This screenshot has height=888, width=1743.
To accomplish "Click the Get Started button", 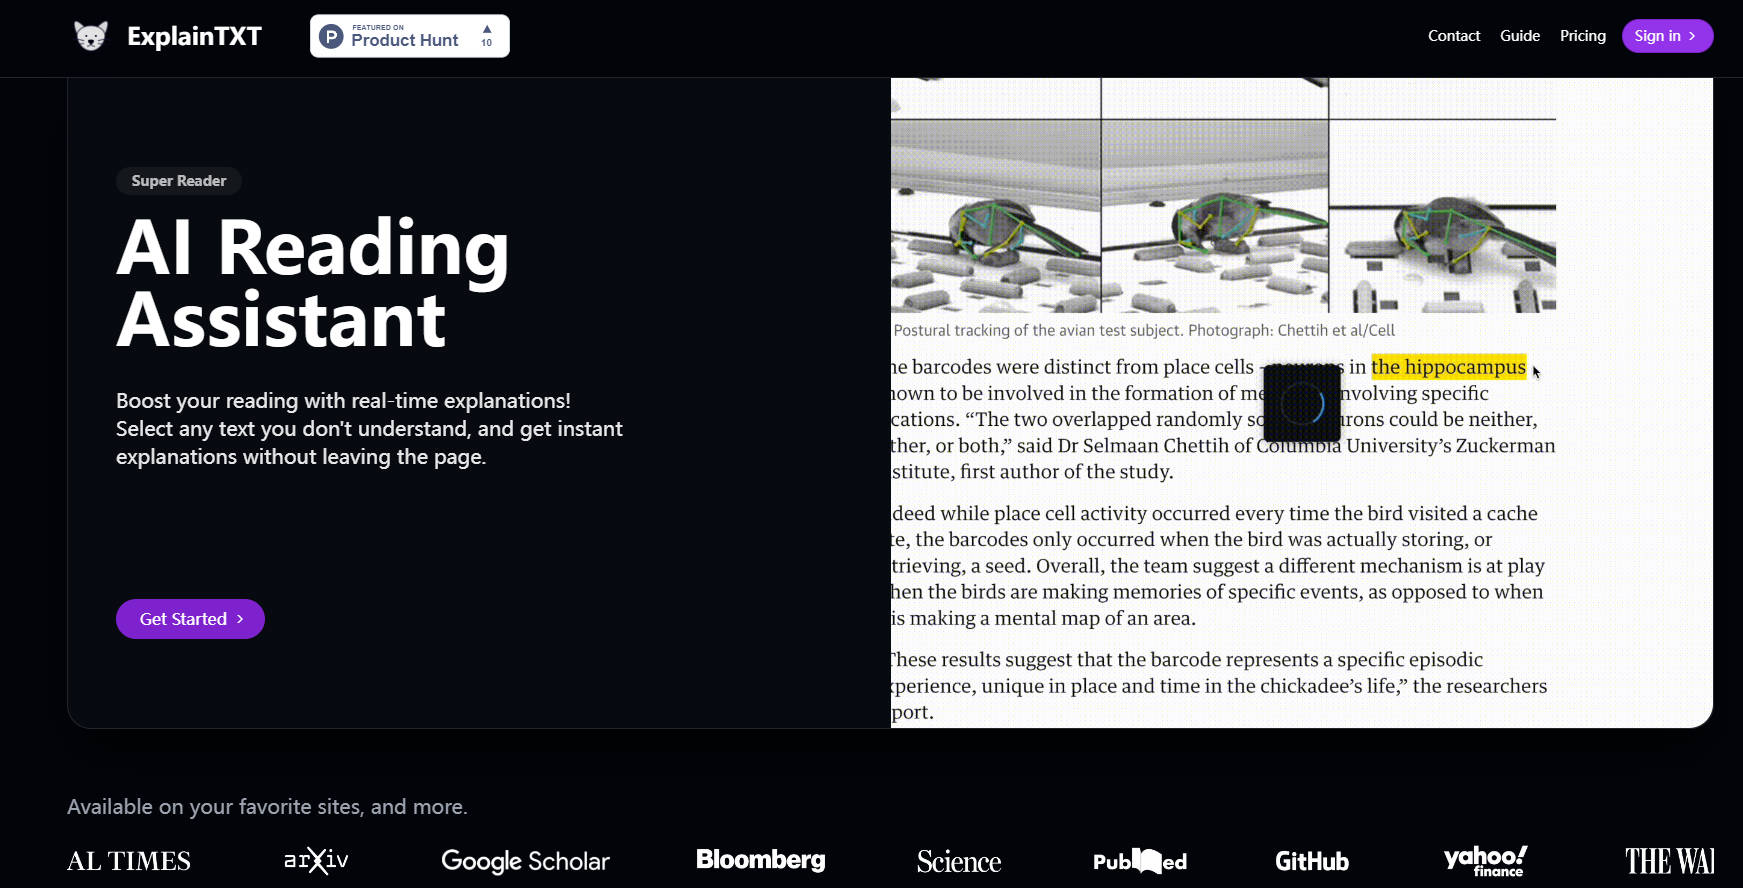I will point(190,619).
